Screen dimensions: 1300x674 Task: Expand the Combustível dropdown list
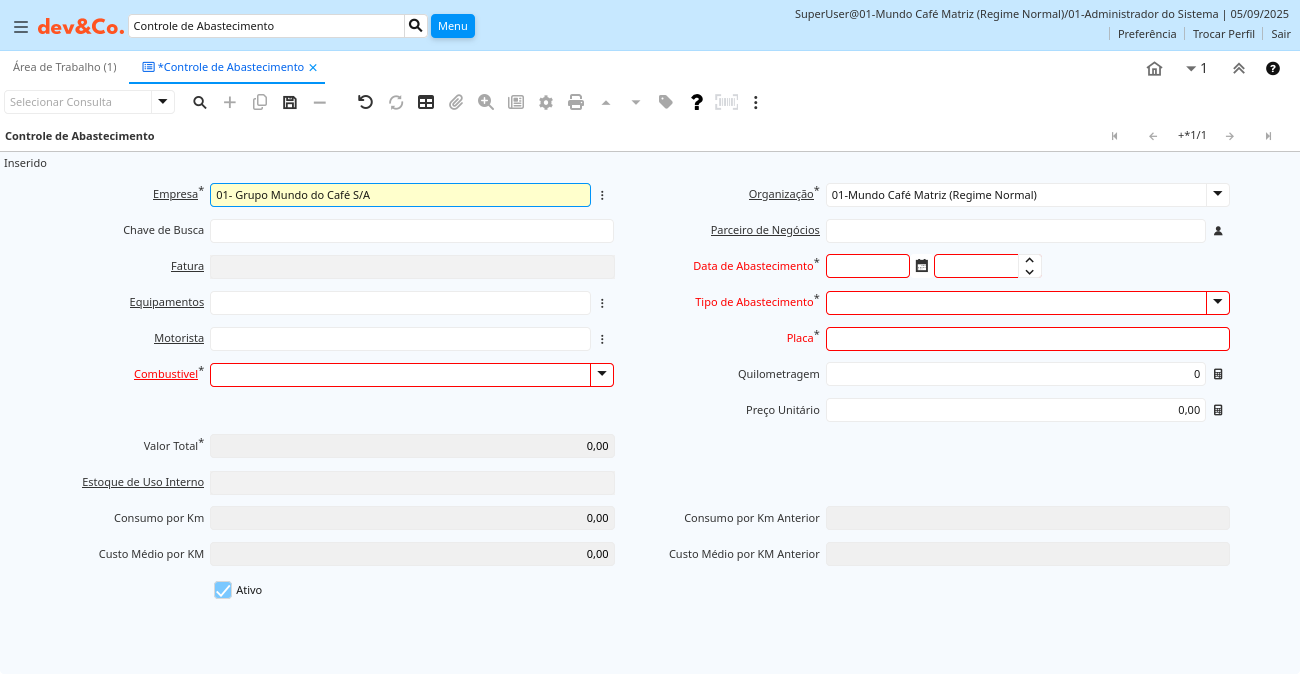pos(601,374)
